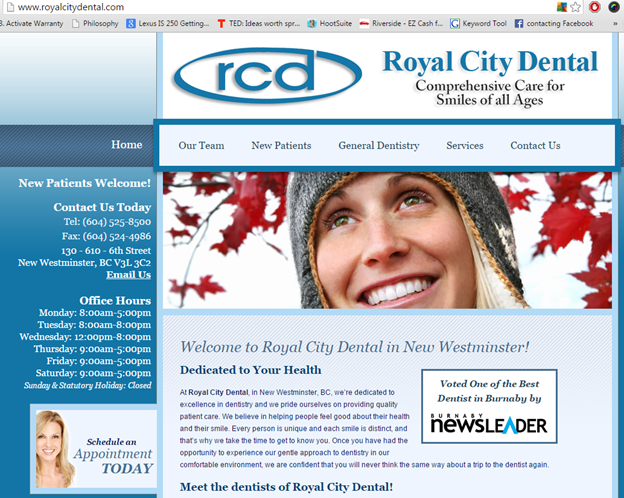This screenshot has height=498, width=624.
Task: Click the dark round extension icon
Action: (613, 7)
